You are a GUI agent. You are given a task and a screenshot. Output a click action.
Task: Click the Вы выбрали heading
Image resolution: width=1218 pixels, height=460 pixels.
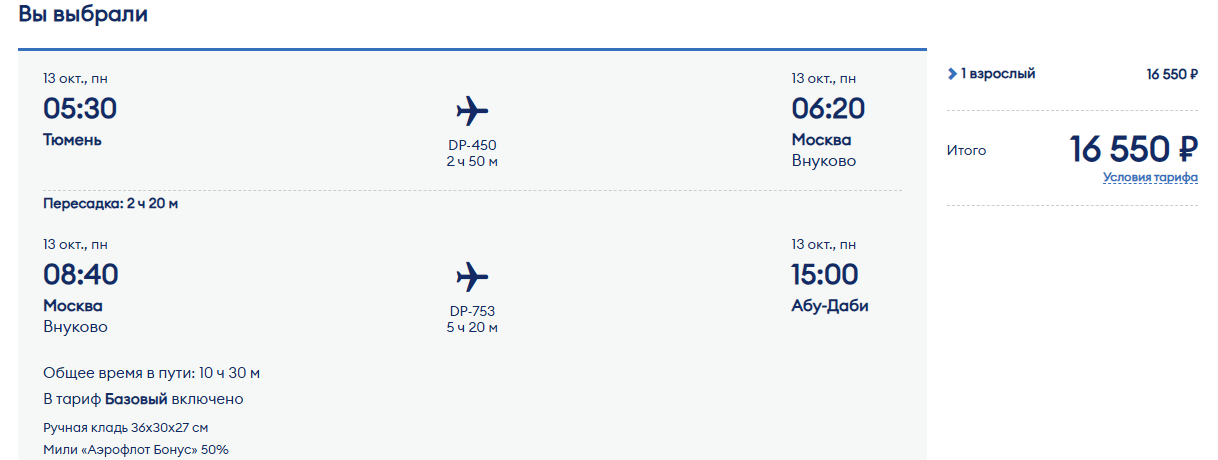click(x=83, y=15)
